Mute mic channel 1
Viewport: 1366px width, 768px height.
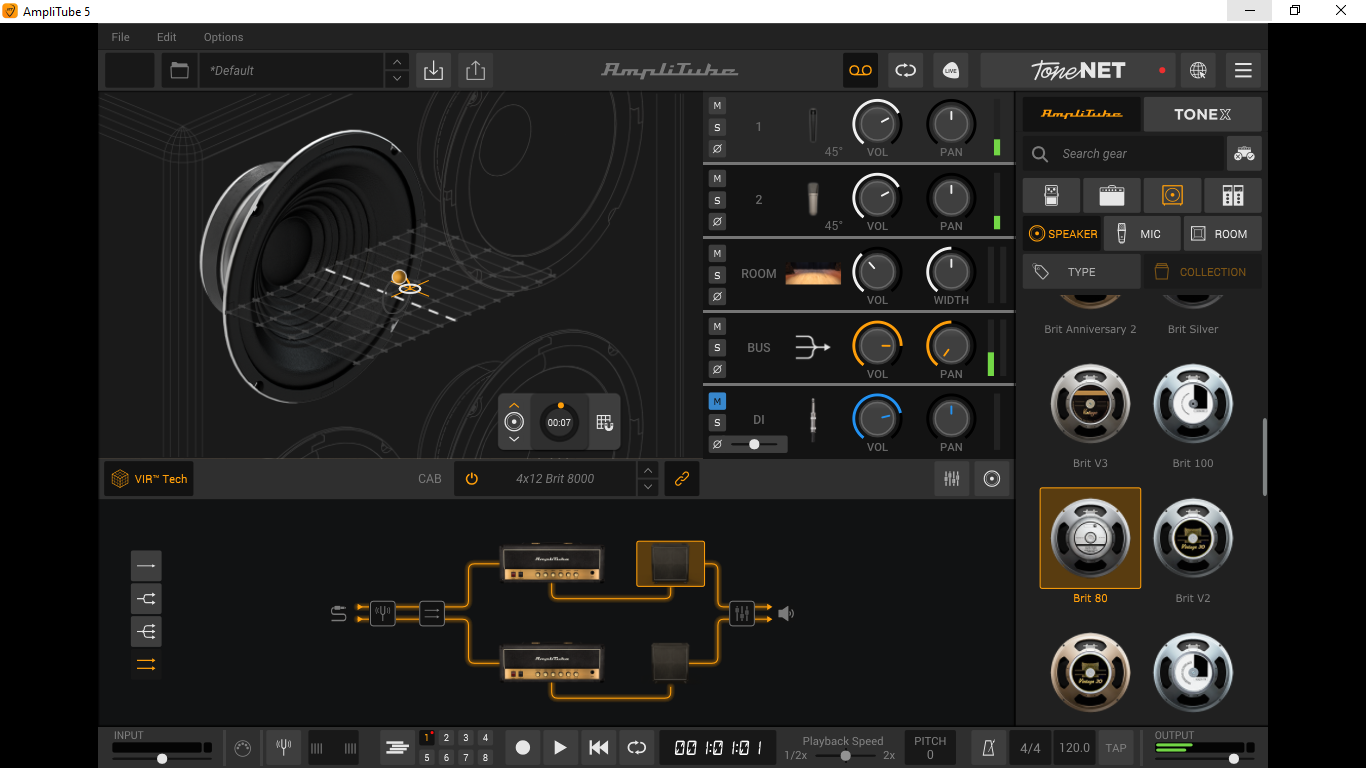pos(717,106)
